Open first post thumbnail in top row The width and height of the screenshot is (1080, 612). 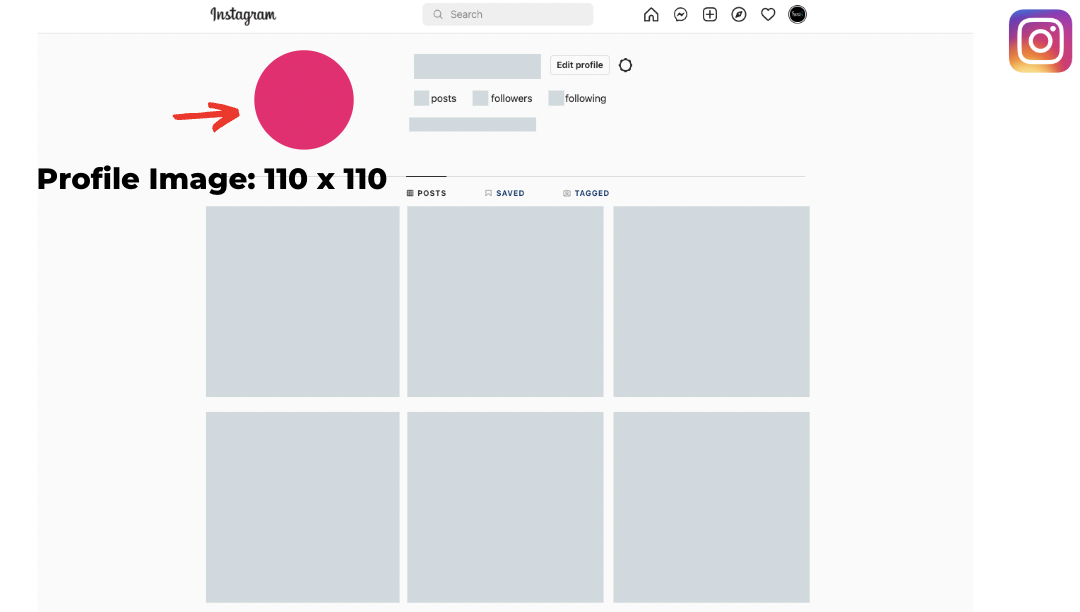tap(302, 302)
